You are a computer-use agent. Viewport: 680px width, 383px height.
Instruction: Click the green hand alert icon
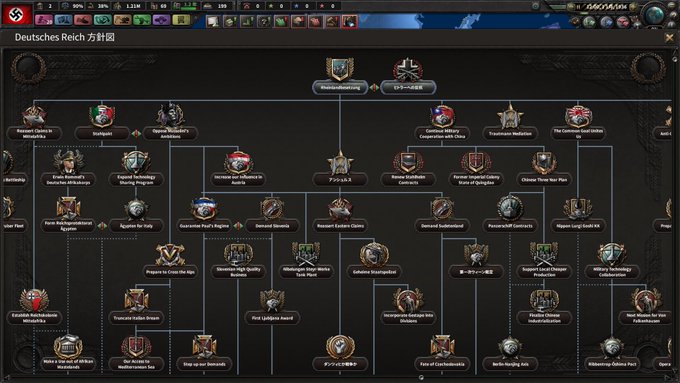pyautogui.click(x=281, y=21)
